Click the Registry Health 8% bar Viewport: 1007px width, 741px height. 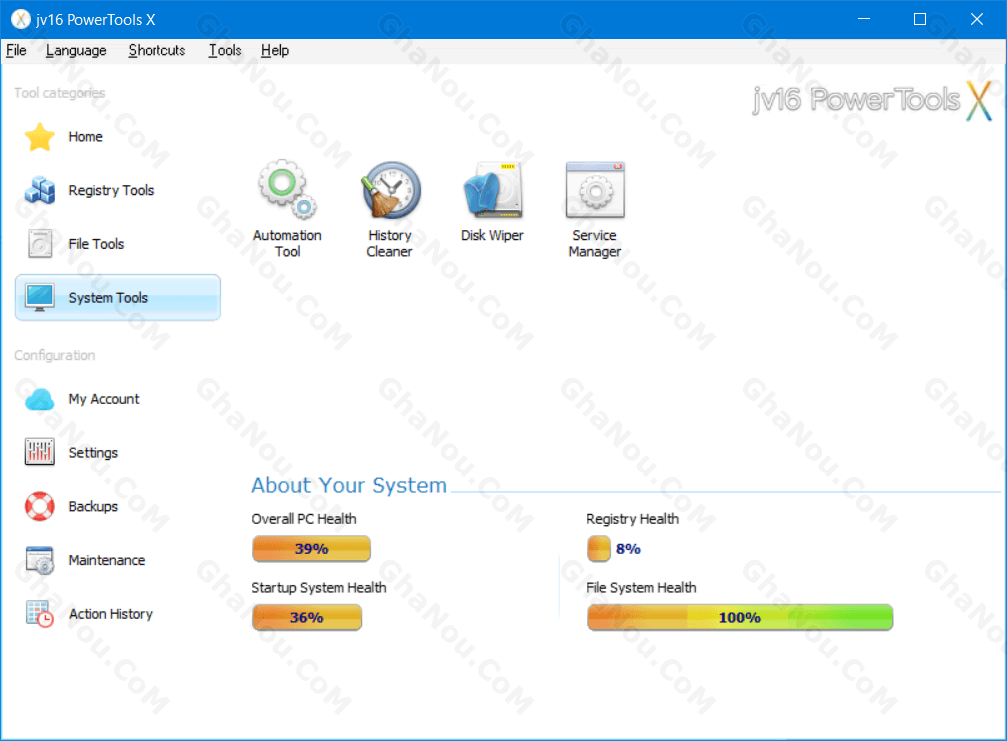tap(599, 548)
